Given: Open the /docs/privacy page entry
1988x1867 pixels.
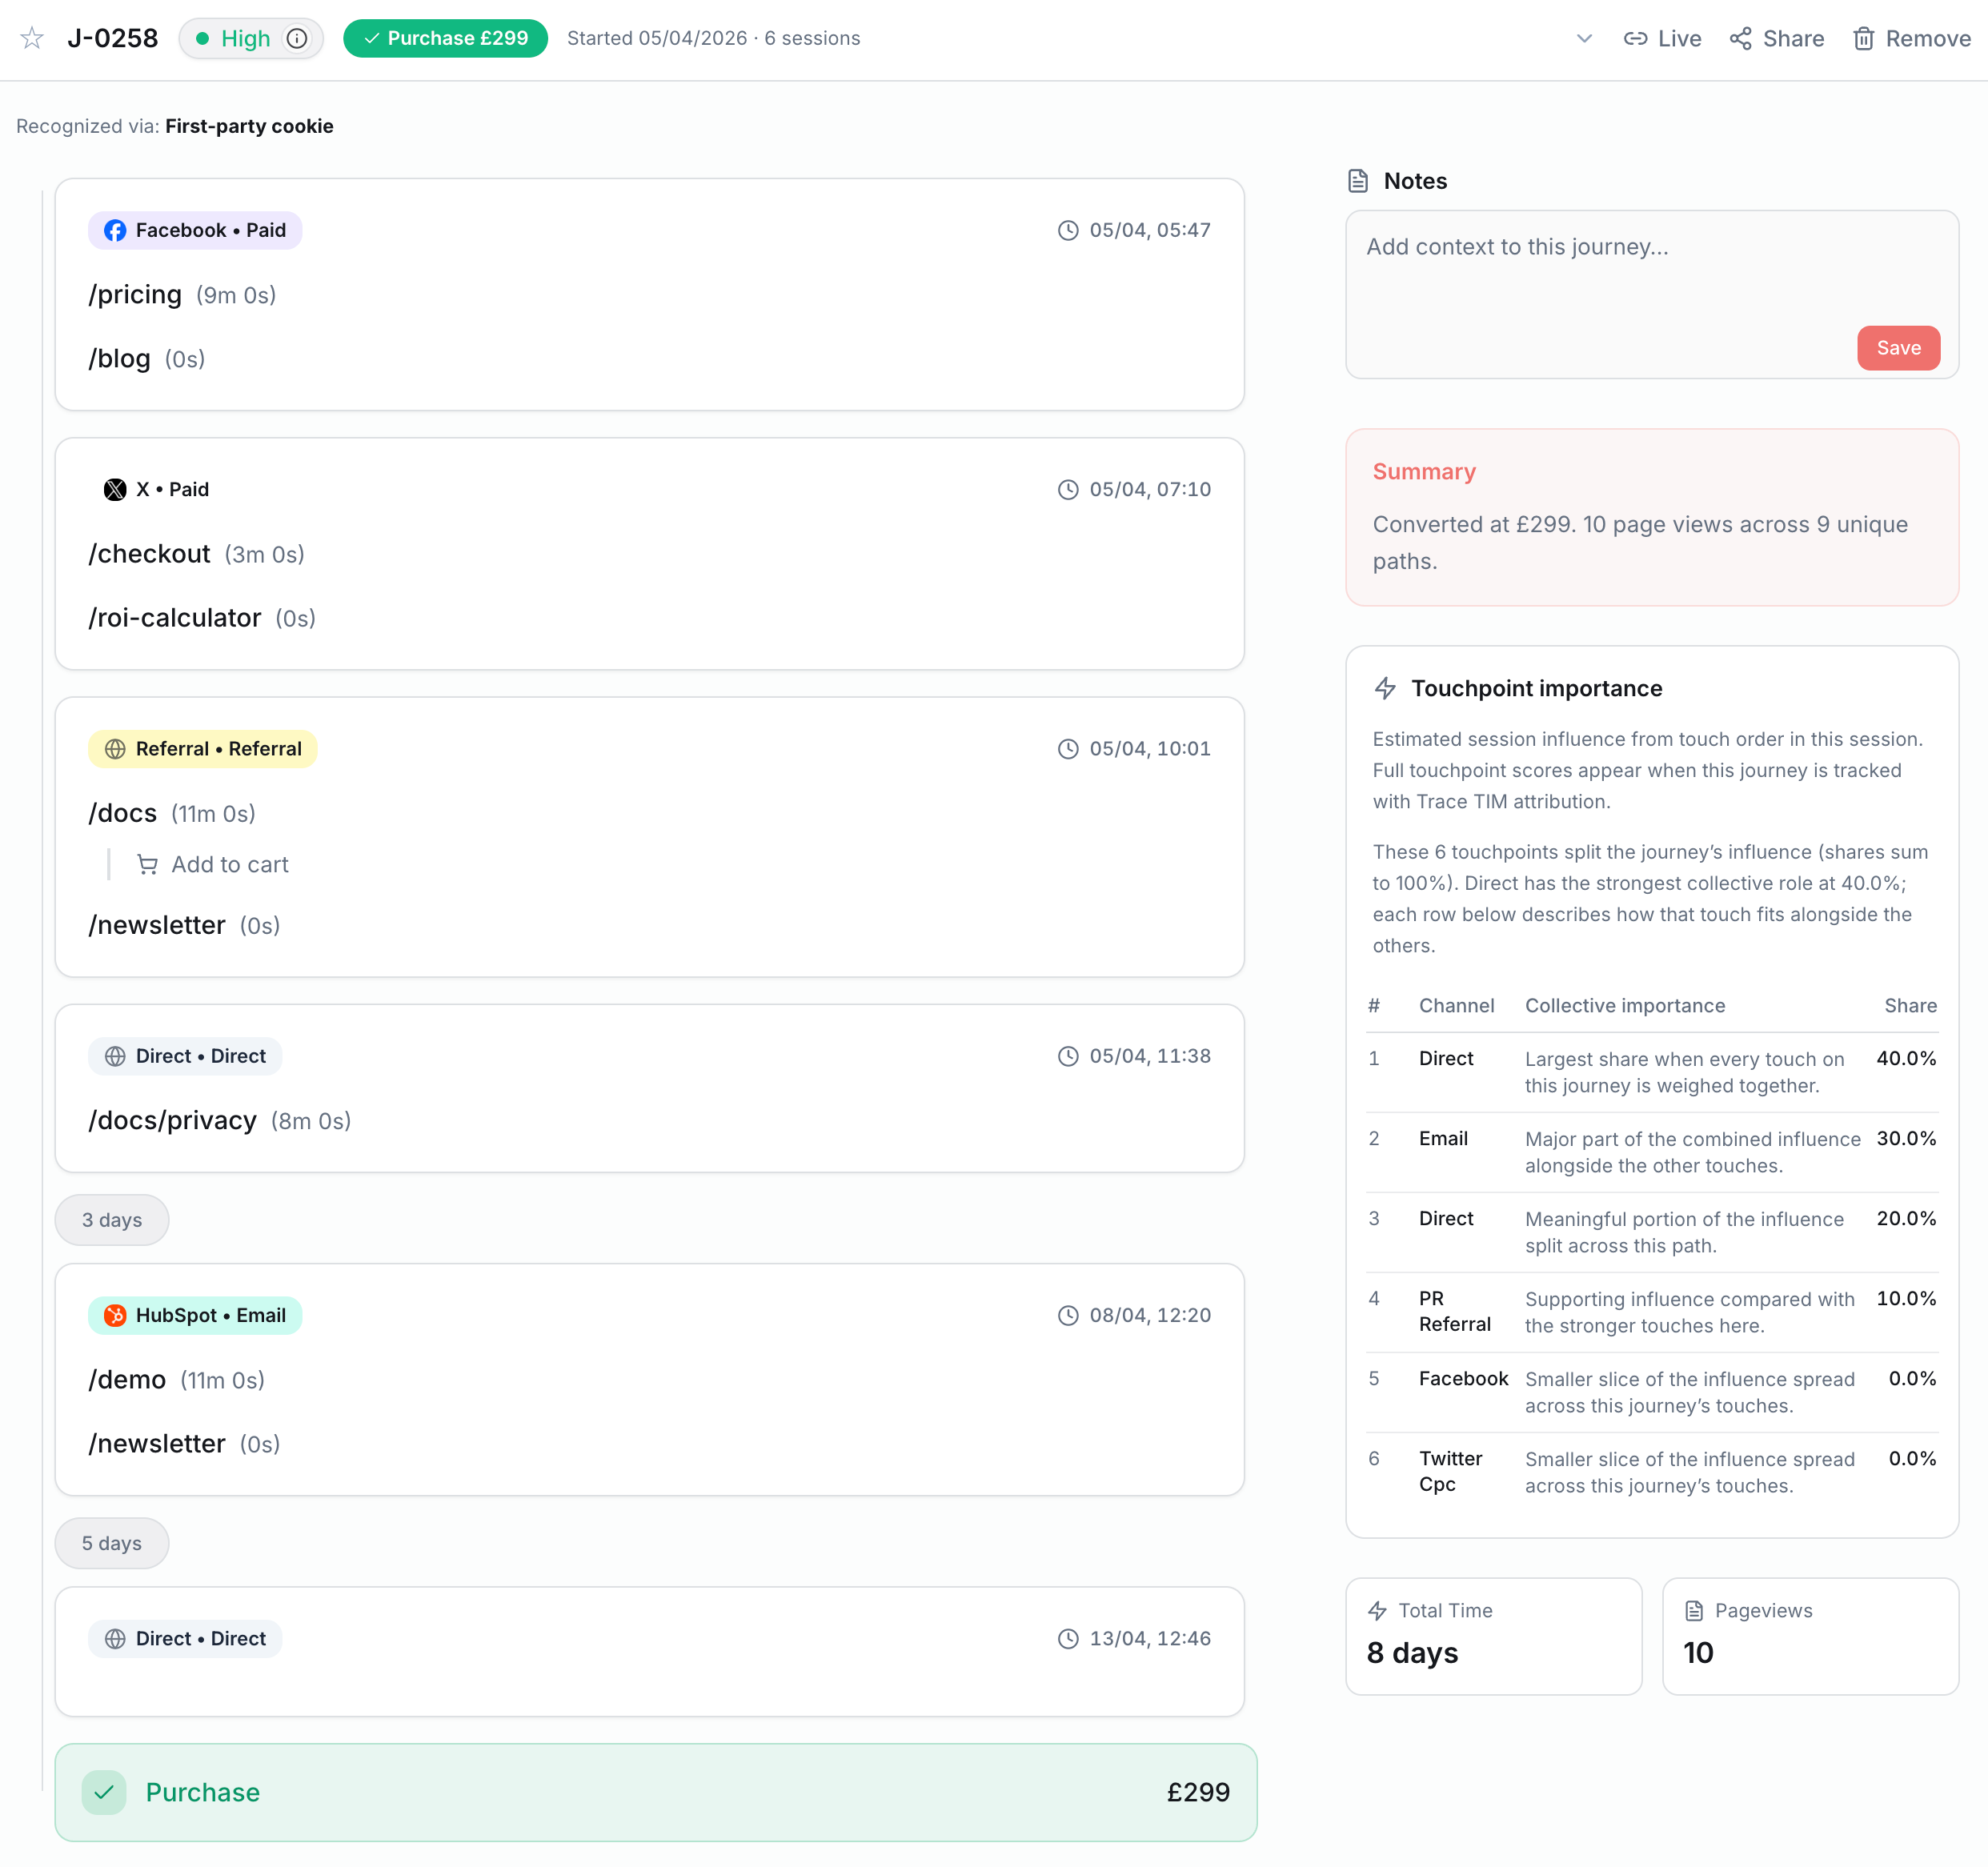Looking at the screenshot, I should 172,1120.
